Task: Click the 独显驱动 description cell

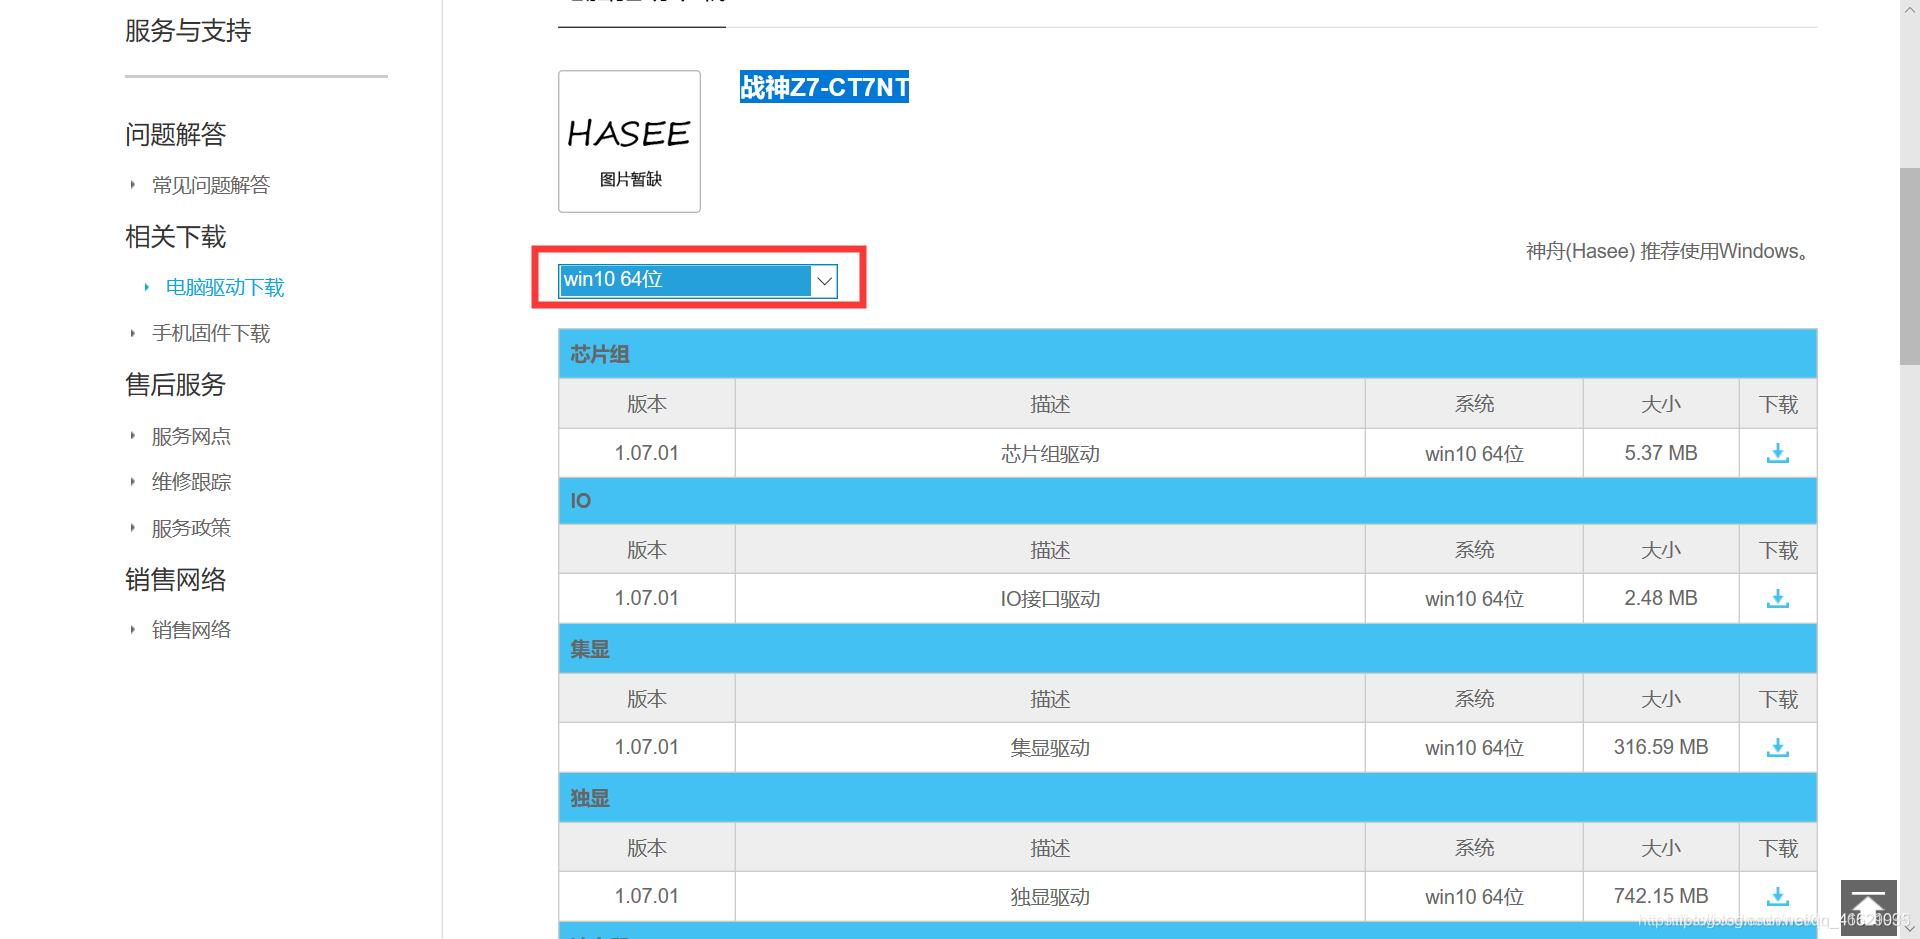Action: tap(1050, 896)
